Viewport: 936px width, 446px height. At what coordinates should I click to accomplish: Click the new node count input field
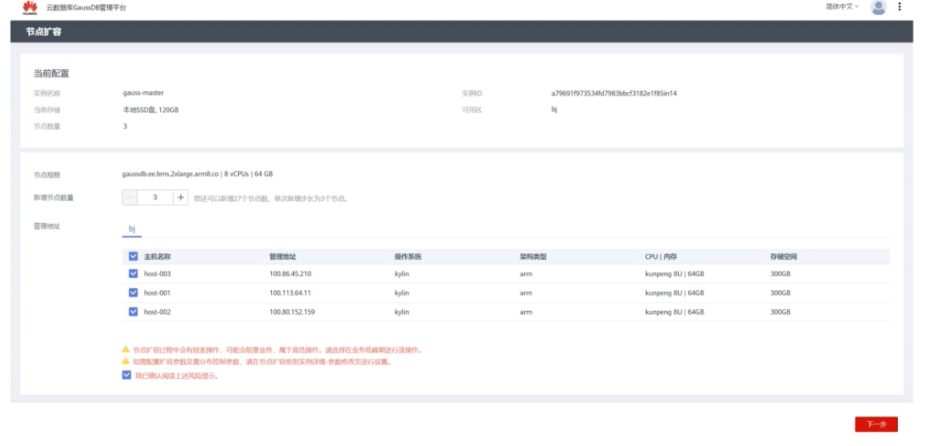point(155,198)
